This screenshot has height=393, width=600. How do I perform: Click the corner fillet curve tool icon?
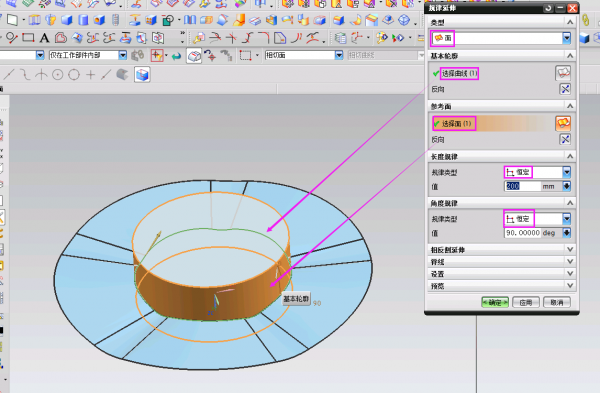[x=264, y=38]
